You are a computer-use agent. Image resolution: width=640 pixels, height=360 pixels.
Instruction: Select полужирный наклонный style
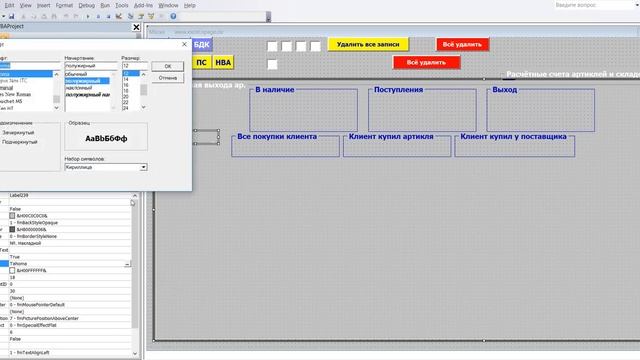tap(87, 95)
